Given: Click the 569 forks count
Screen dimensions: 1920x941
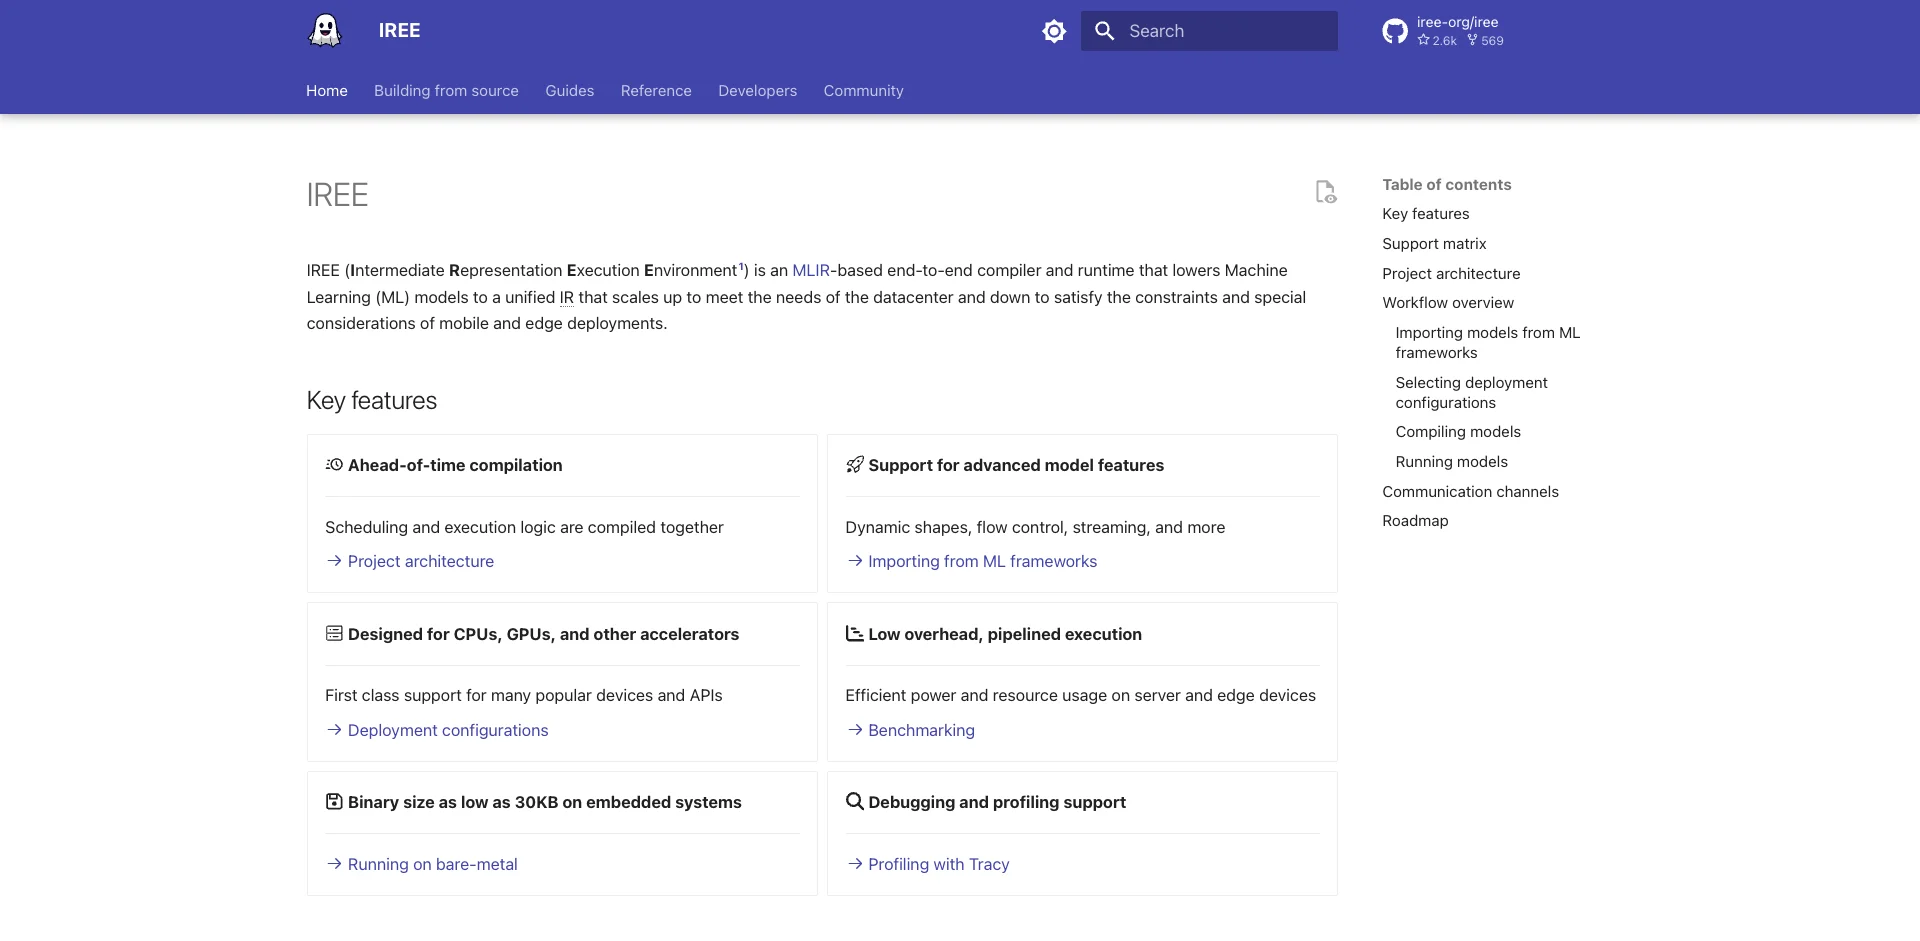Looking at the screenshot, I should pos(1485,41).
